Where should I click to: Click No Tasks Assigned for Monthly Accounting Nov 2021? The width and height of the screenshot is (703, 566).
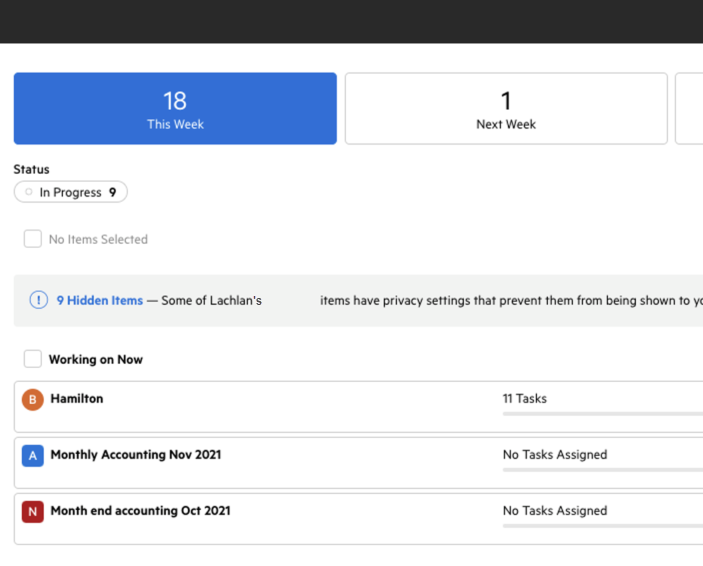[555, 454]
